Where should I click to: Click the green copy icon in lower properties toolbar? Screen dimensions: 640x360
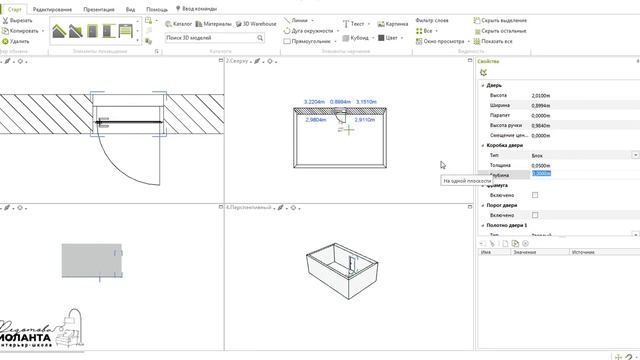click(515, 243)
